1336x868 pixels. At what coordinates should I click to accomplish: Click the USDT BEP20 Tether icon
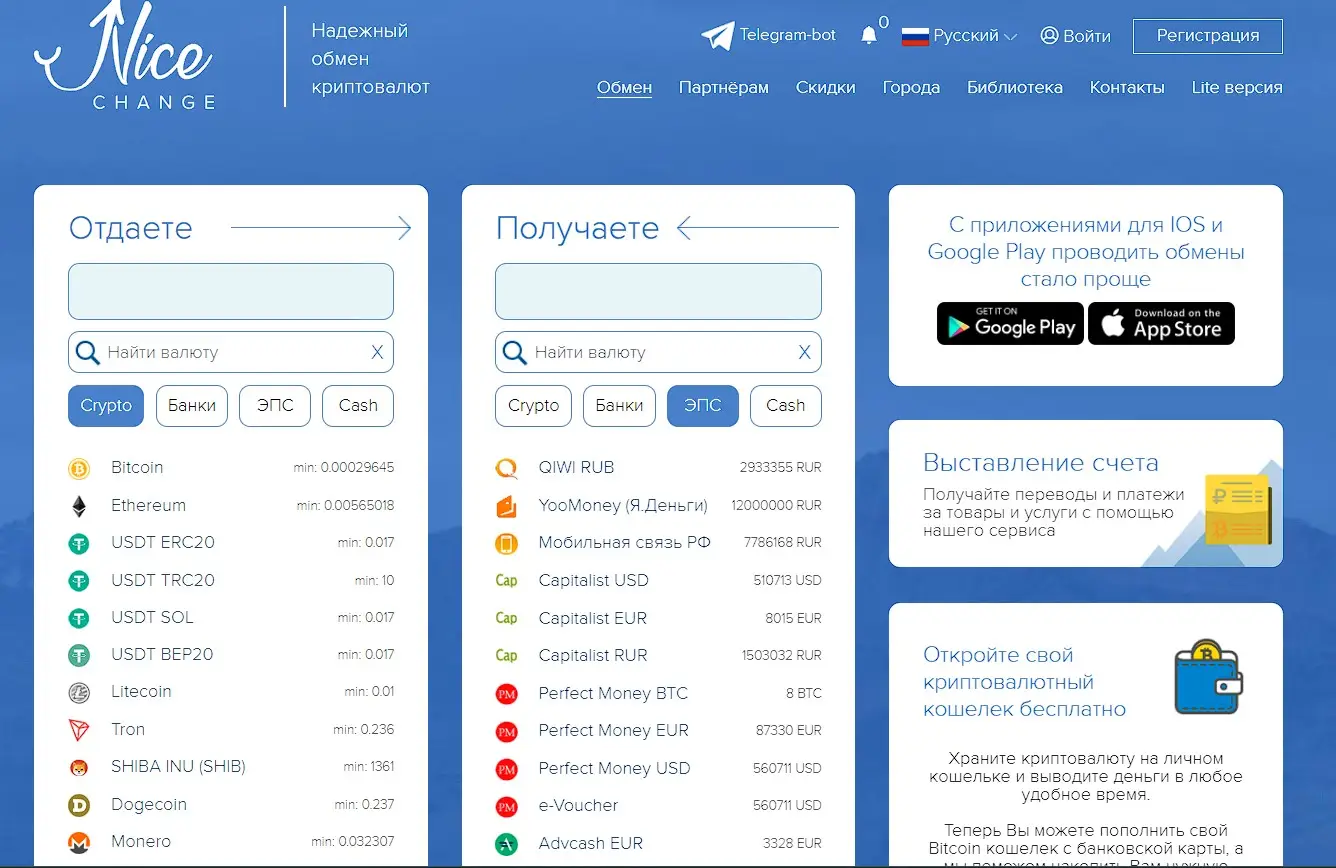[79, 655]
